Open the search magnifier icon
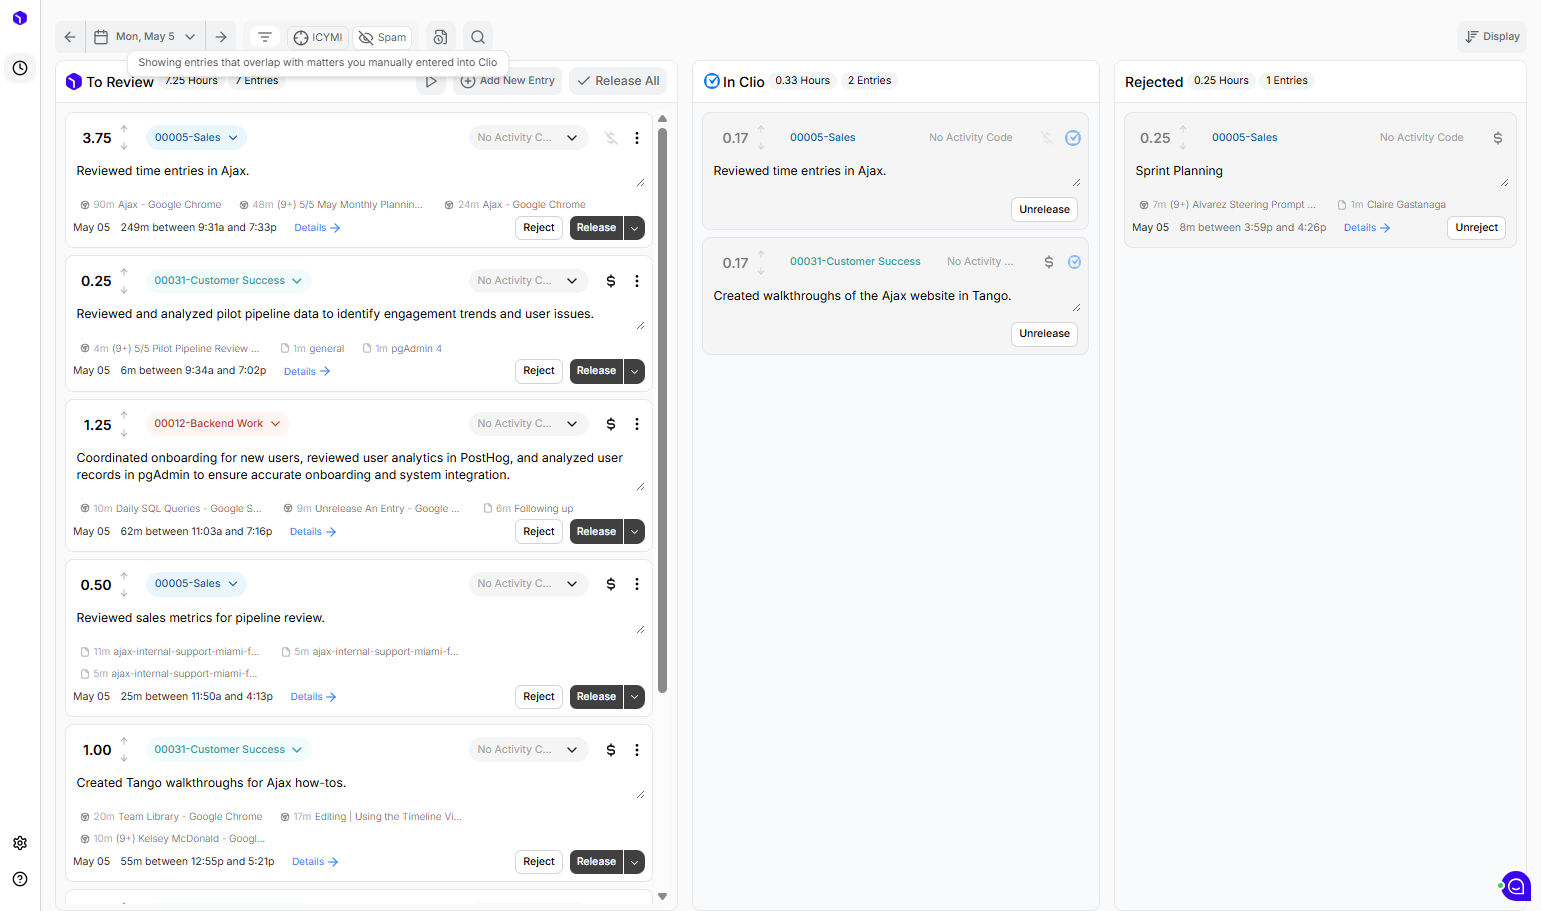1541x911 pixels. click(x=478, y=37)
